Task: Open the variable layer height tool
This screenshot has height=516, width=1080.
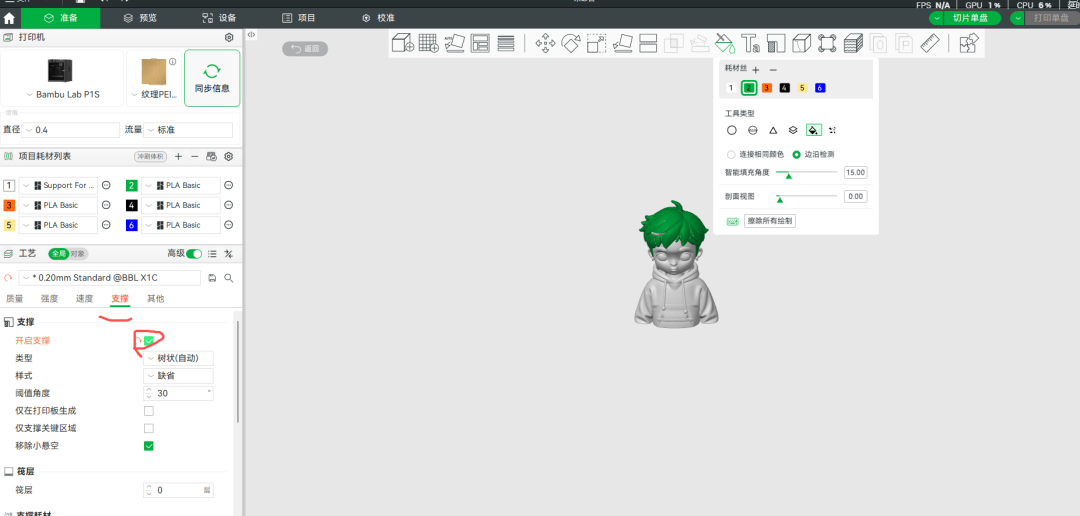Action: tap(506, 43)
